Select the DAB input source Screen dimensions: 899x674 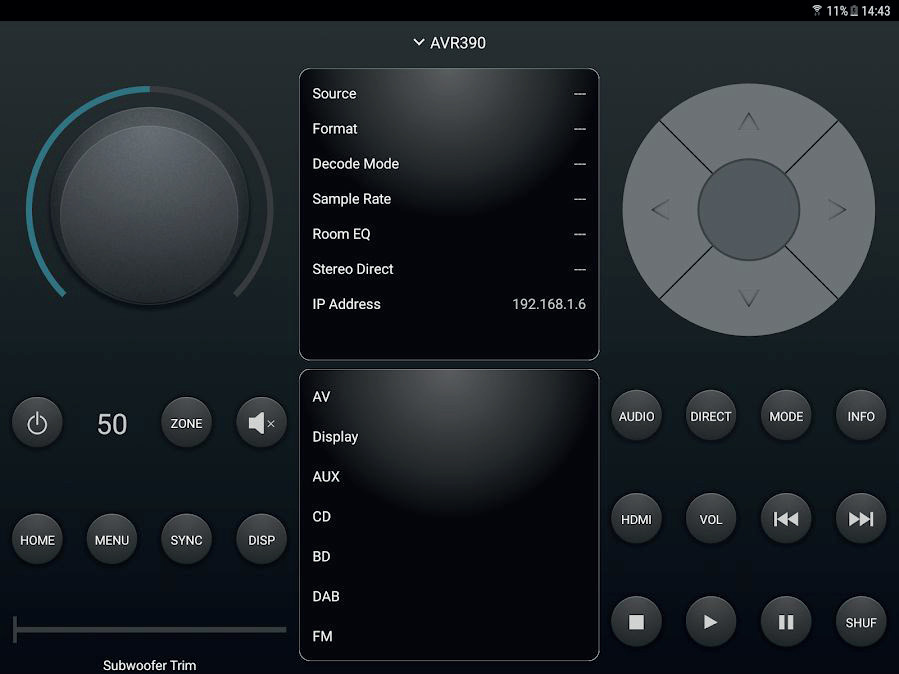449,596
